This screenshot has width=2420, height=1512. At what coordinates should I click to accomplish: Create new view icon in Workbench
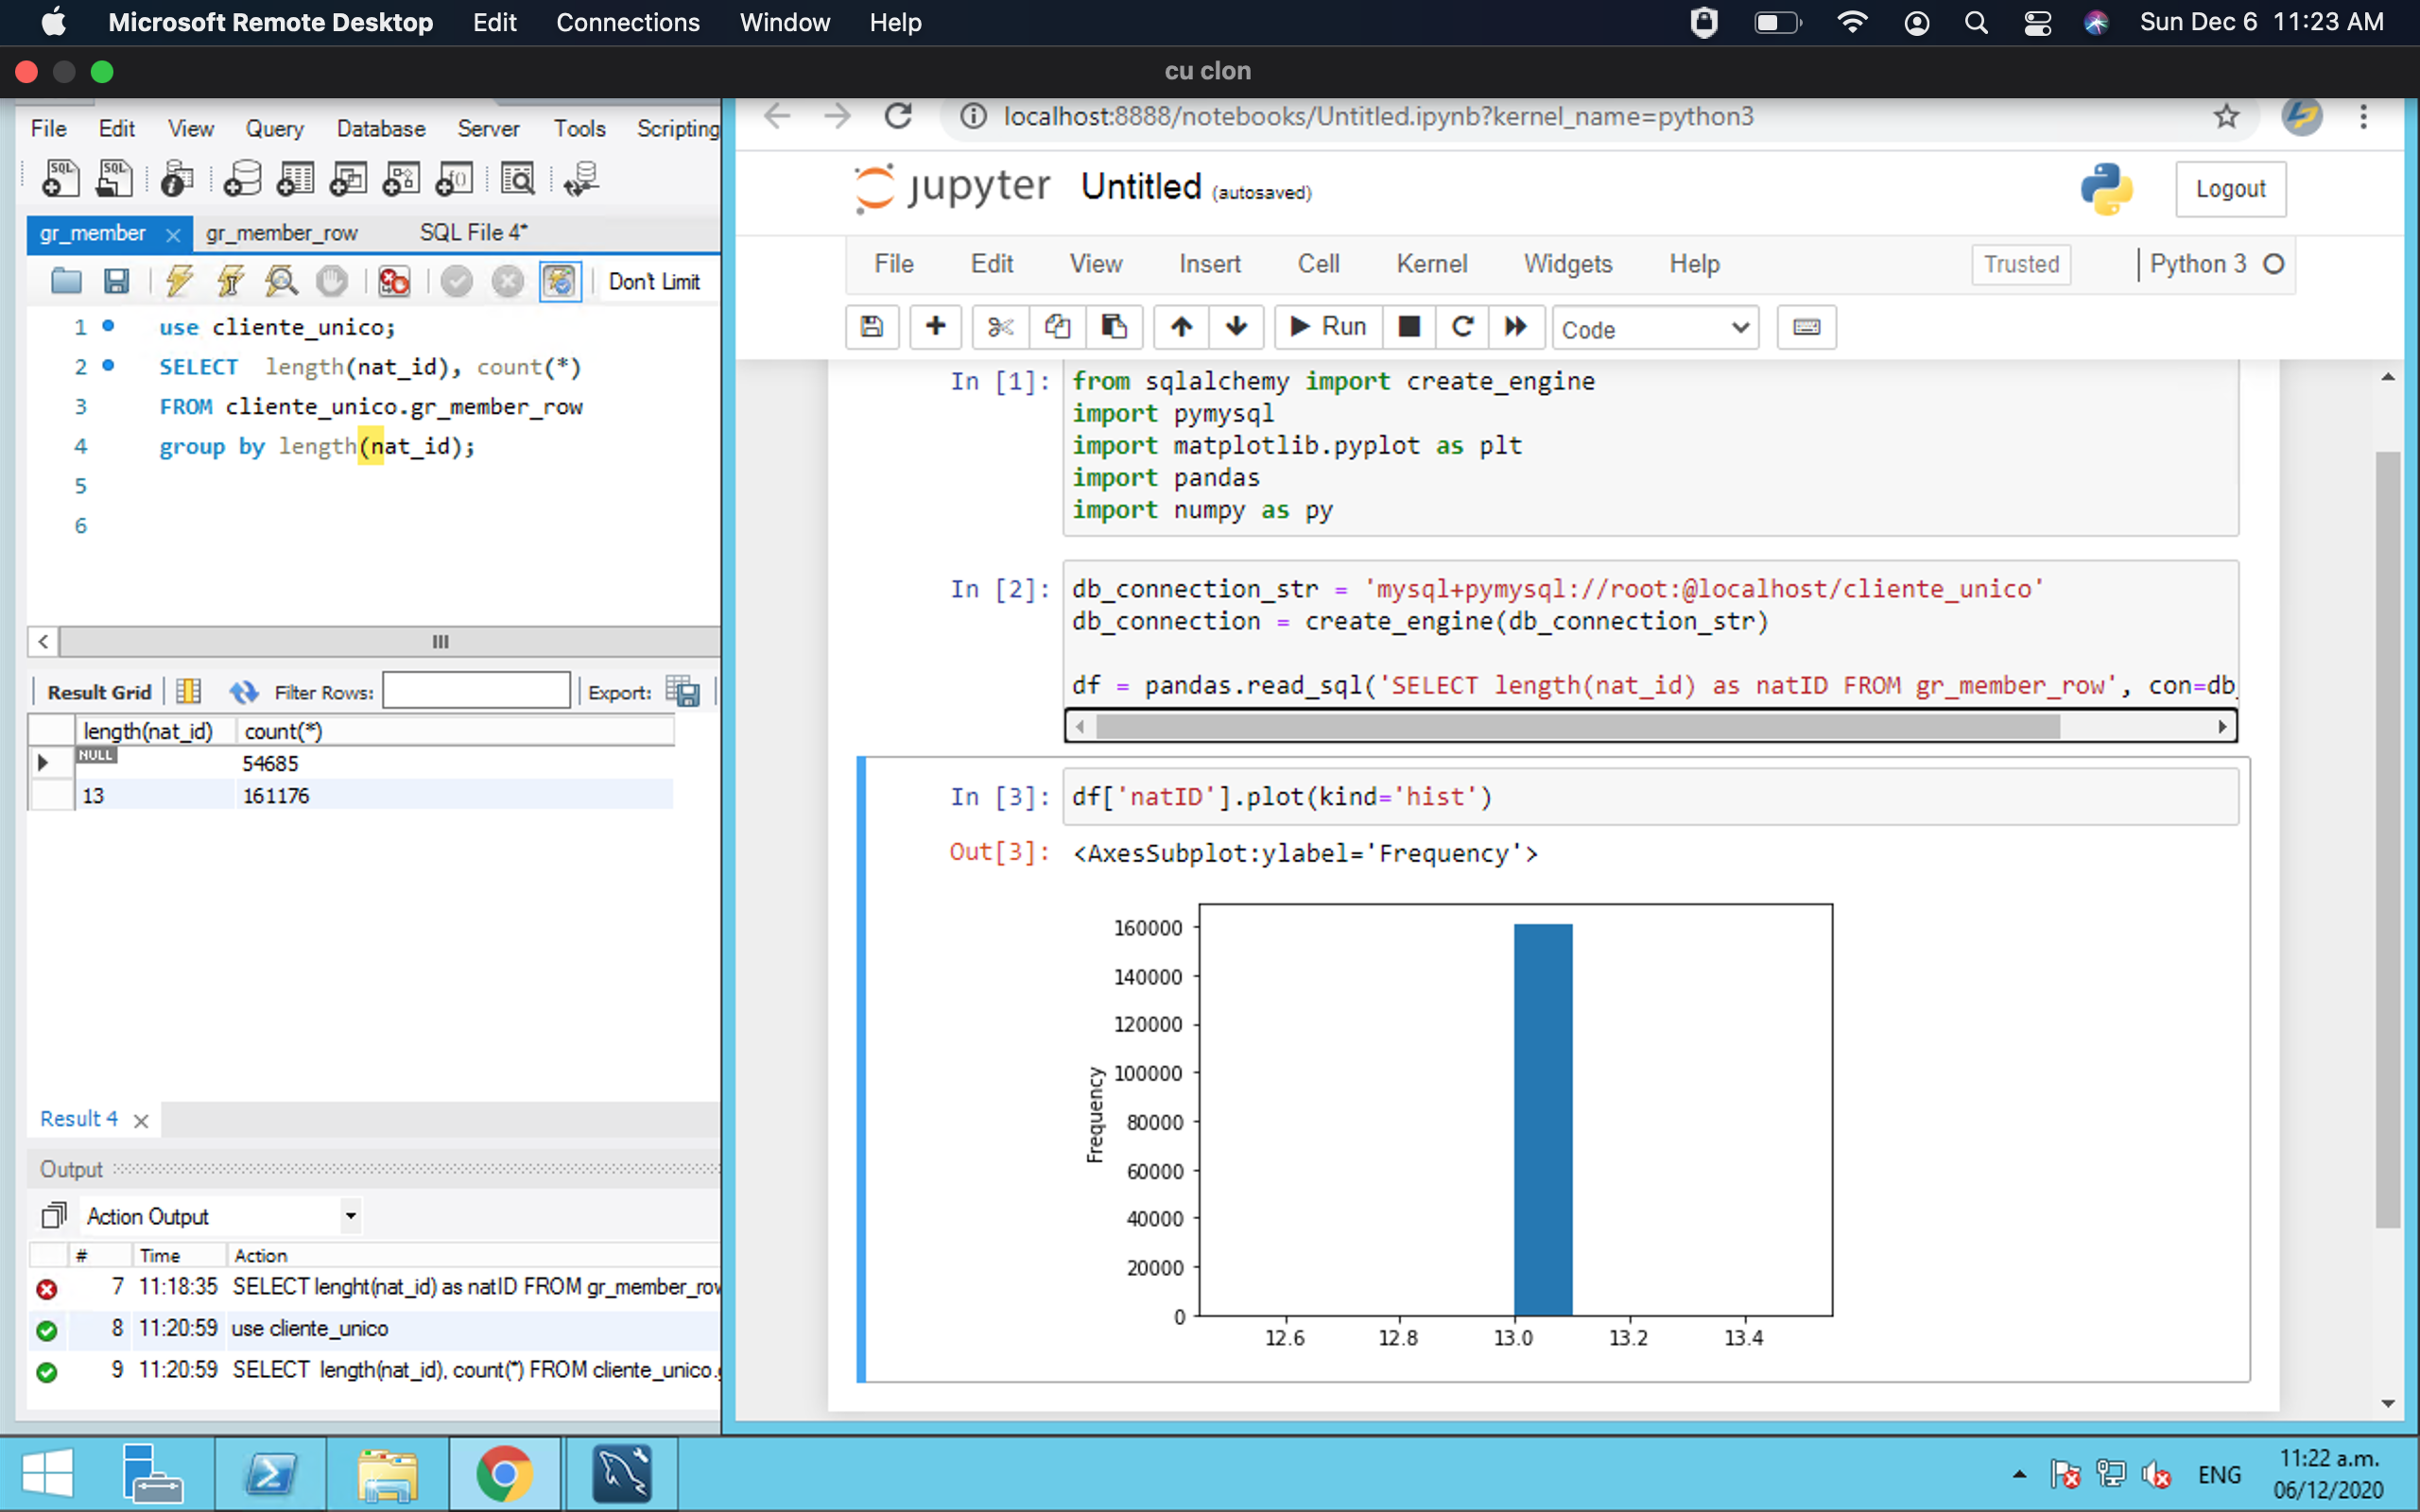pyautogui.click(x=348, y=179)
